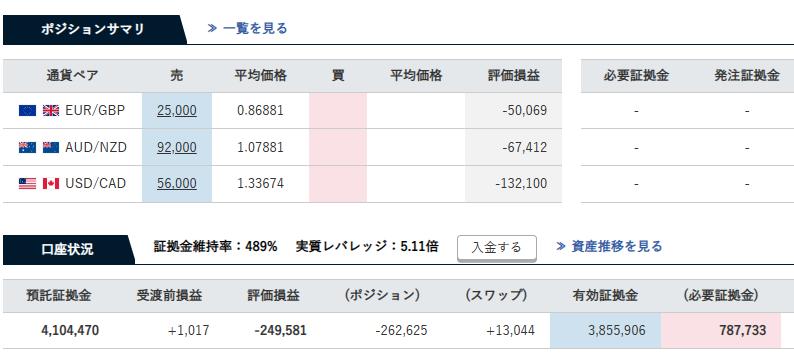
Task: Click the Canada flag icon
Action: [51, 183]
